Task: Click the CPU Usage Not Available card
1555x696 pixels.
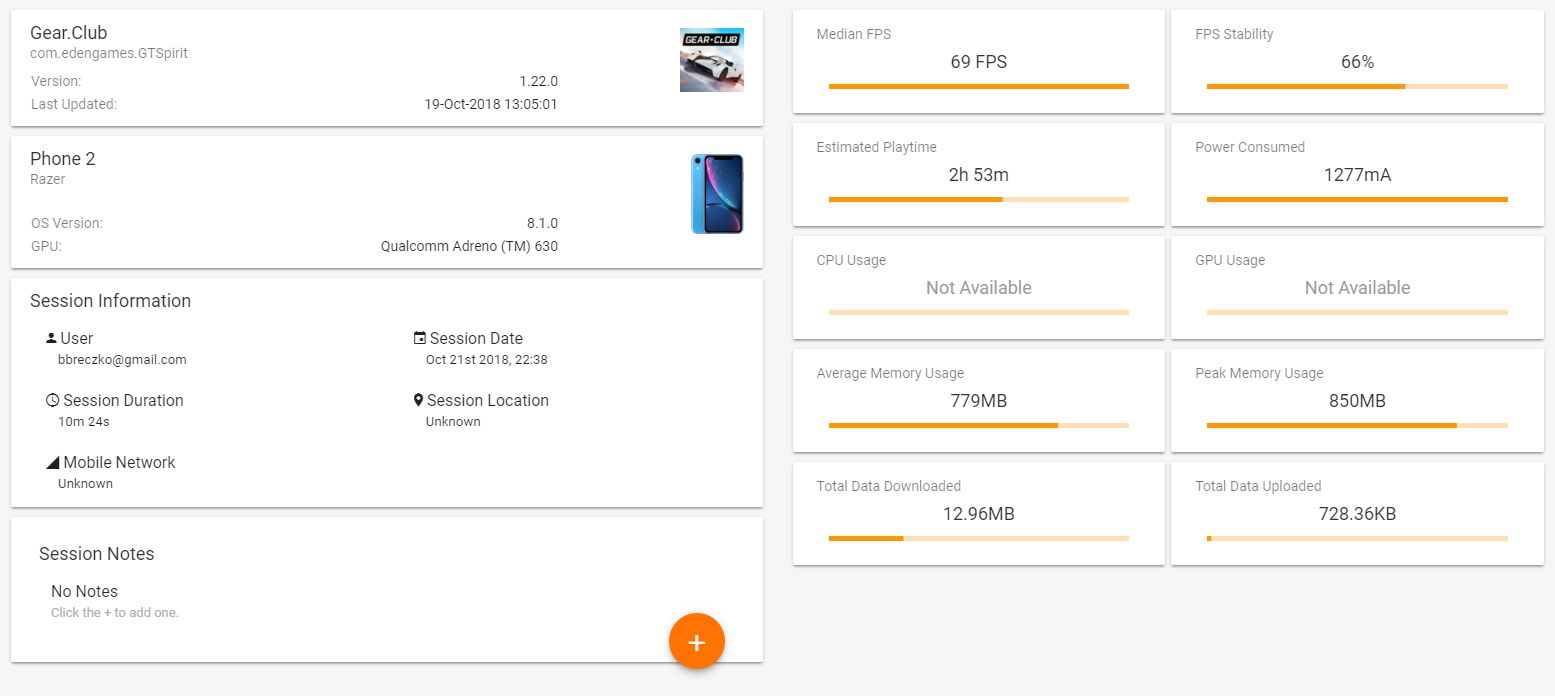Action: coord(978,287)
